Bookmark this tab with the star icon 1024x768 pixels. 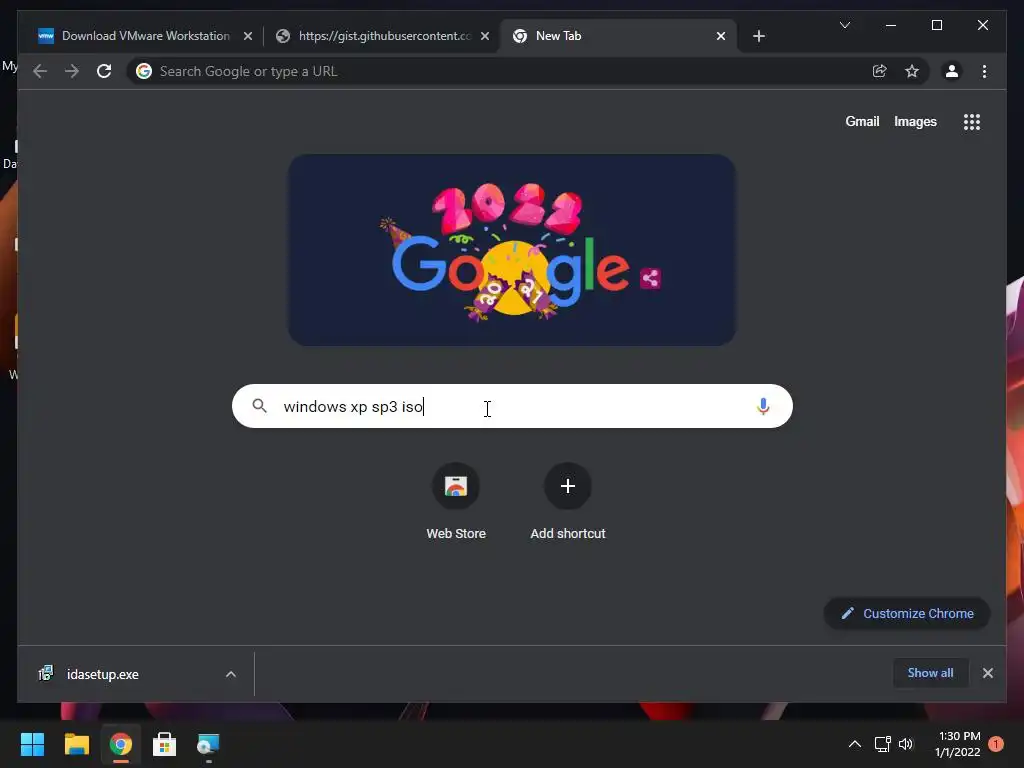[x=912, y=71]
